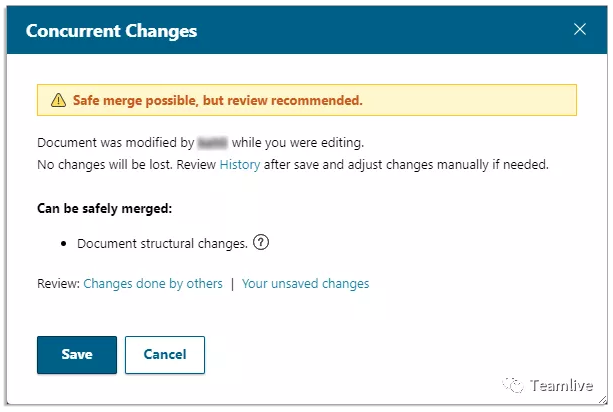The image size is (613, 412).
Task: Open Your unsaved changes link
Action: [305, 283]
